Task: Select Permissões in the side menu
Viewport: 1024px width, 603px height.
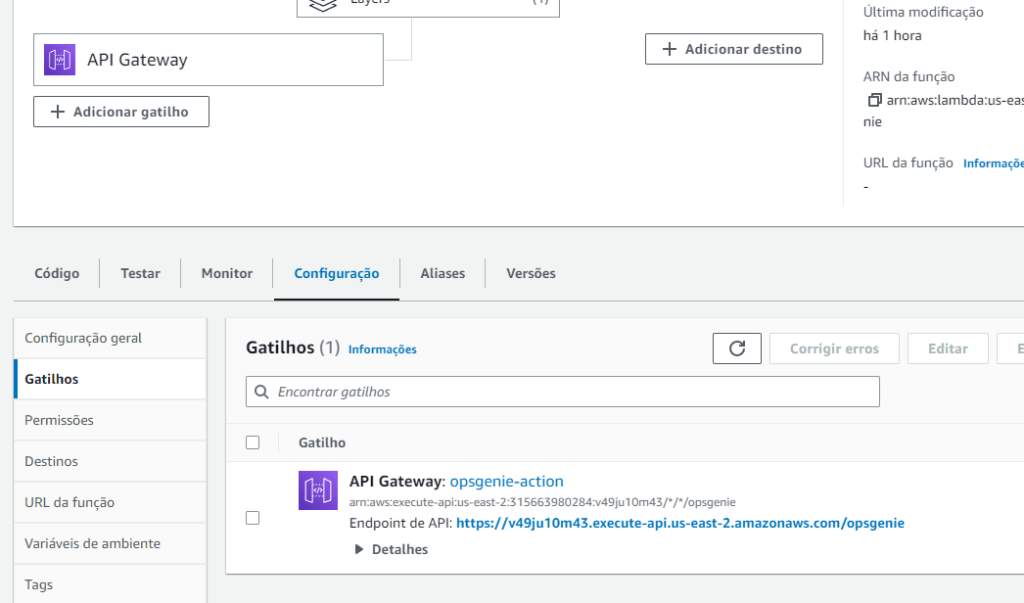Action: [59, 420]
